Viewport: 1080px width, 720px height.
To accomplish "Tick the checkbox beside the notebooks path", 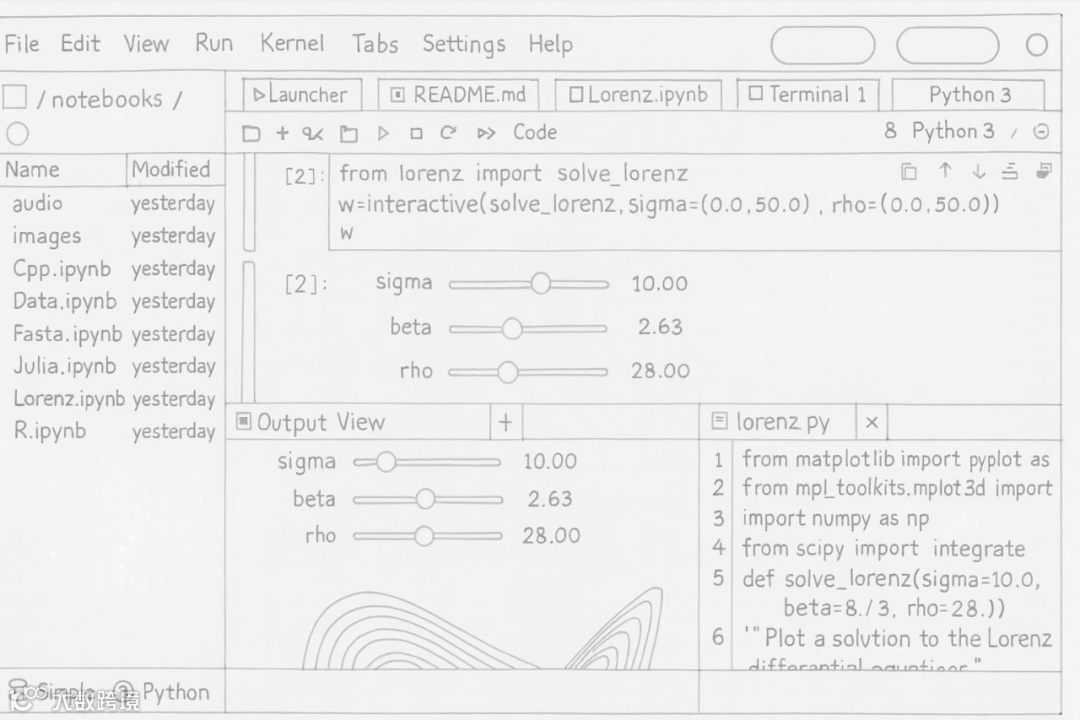I will tap(14, 97).
